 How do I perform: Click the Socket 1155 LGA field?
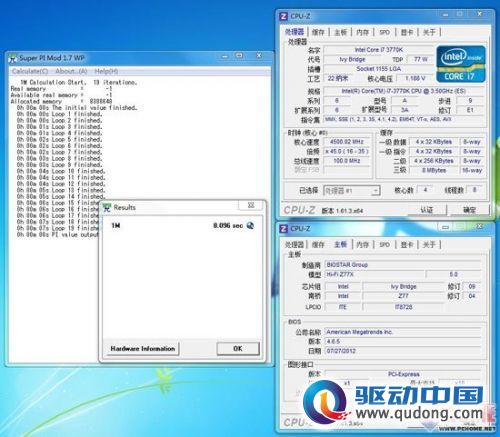coord(379,69)
